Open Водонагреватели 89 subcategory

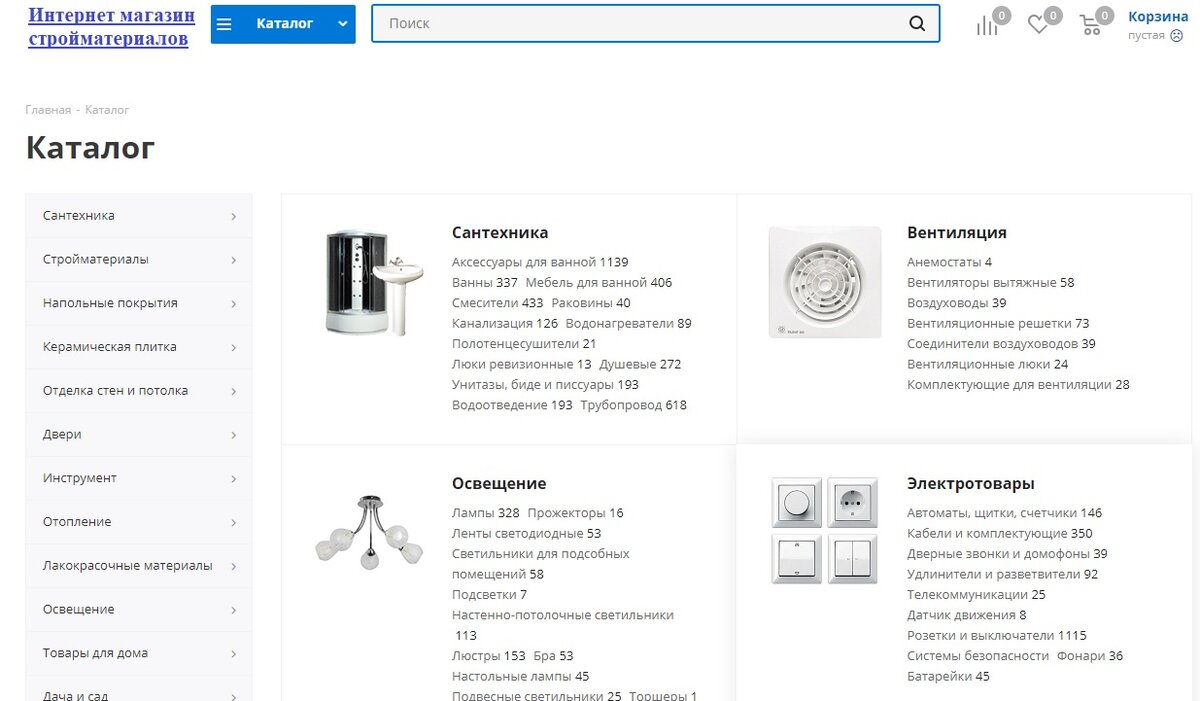click(628, 323)
